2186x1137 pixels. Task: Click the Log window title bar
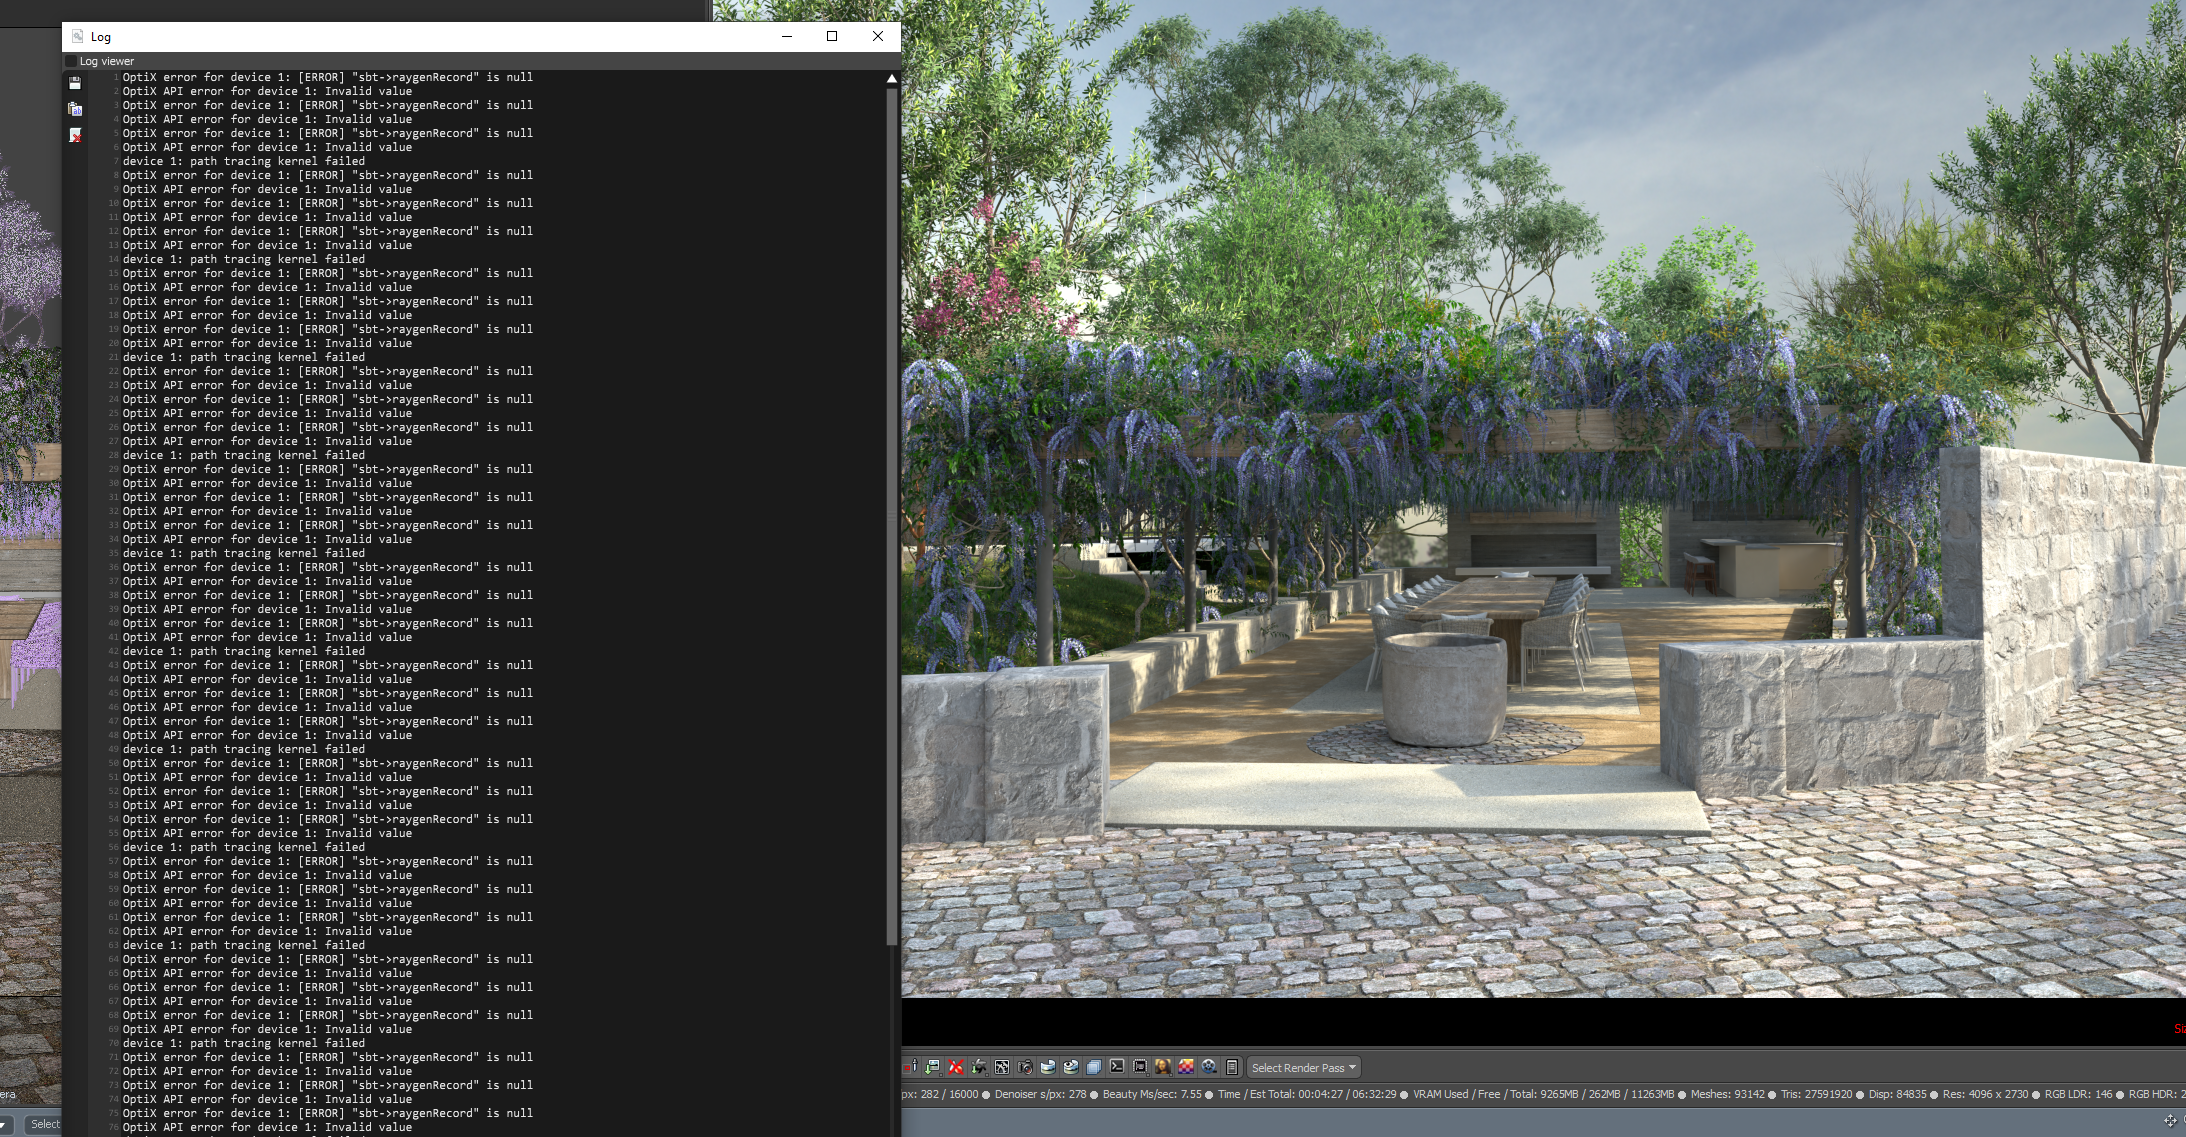pos(400,36)
